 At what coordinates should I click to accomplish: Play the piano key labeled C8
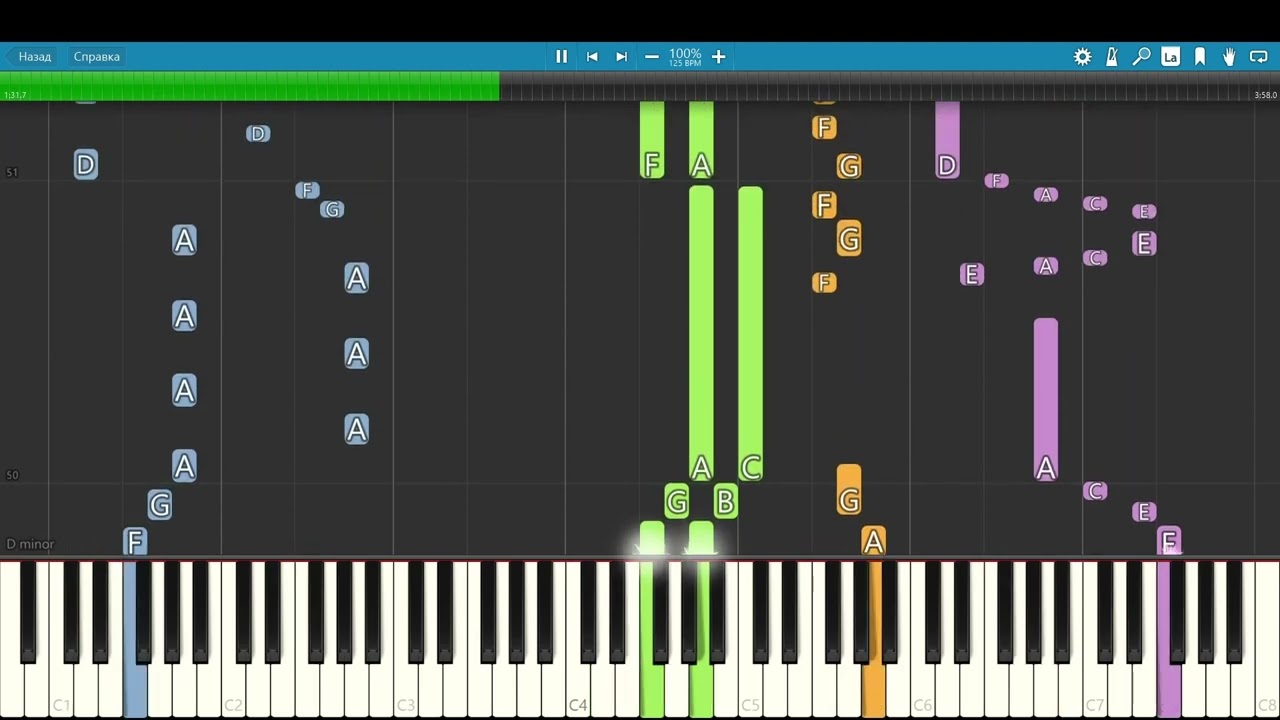point(1266,690)
